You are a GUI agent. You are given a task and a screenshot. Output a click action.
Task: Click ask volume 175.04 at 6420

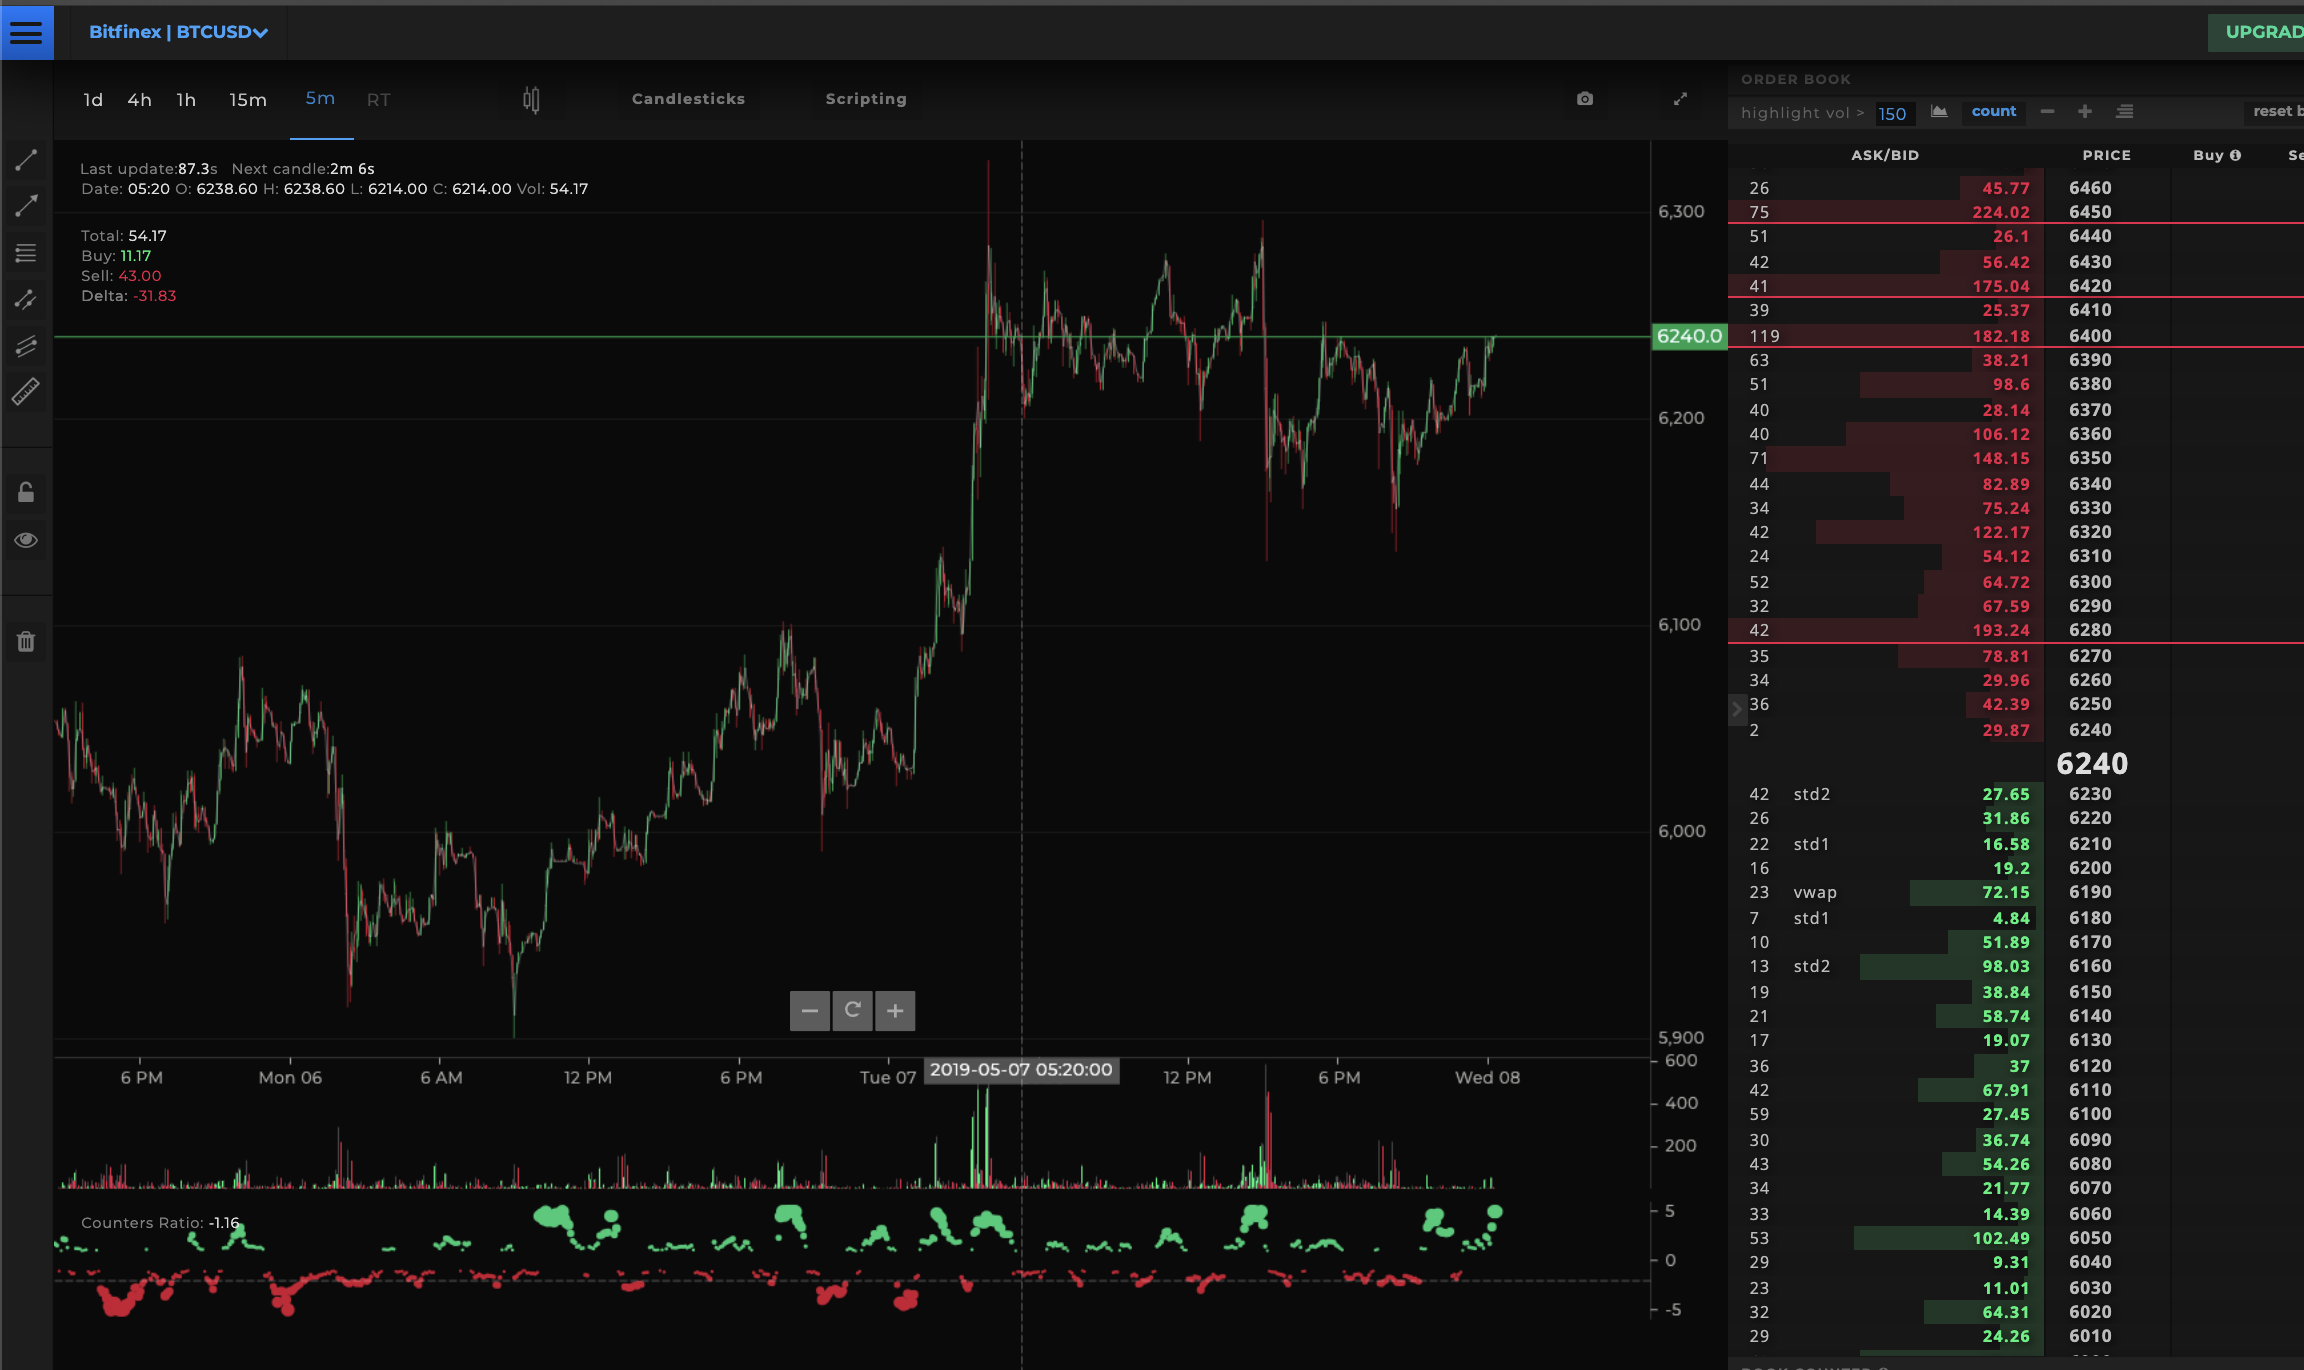2001,286
